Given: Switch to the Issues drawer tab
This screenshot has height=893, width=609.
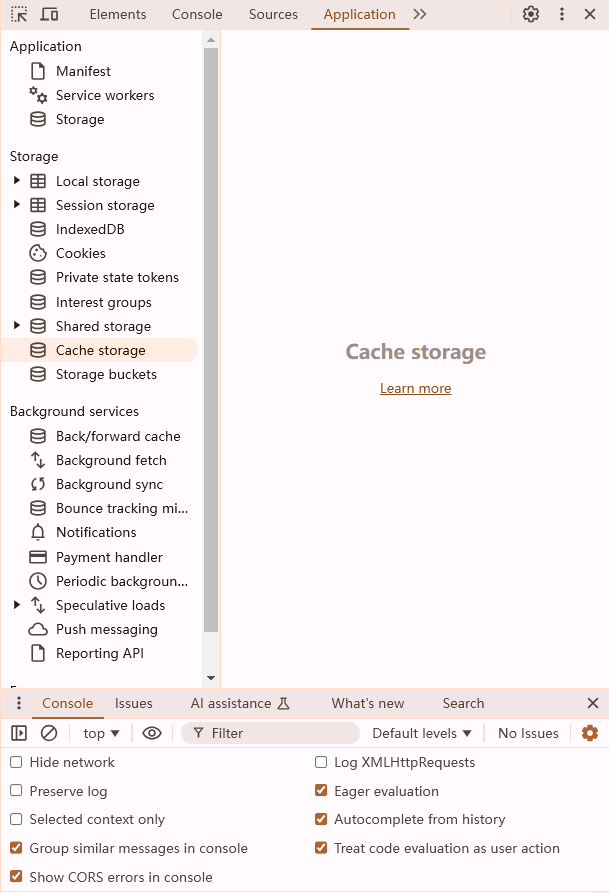Looking at the screenshot, I should (133, 703).
